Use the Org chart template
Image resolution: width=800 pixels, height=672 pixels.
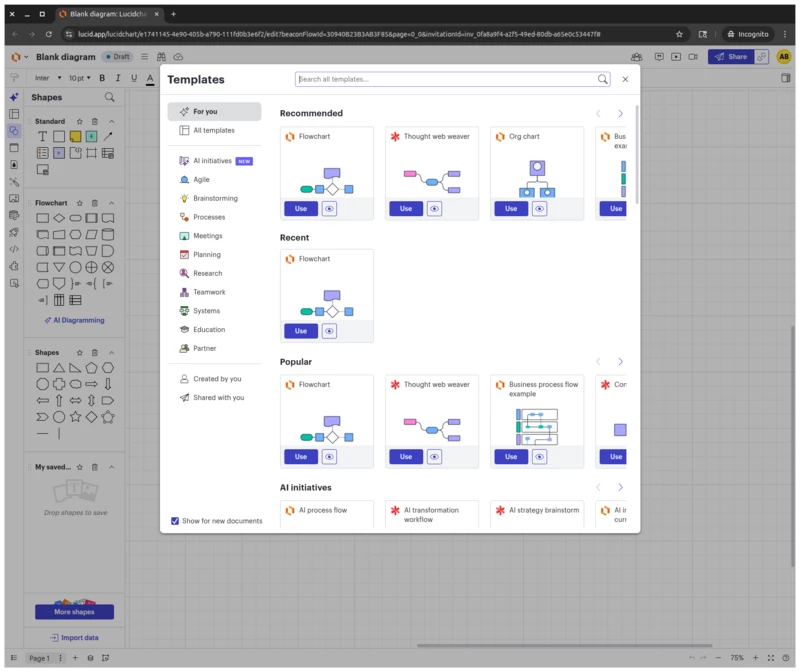[511, 209]
